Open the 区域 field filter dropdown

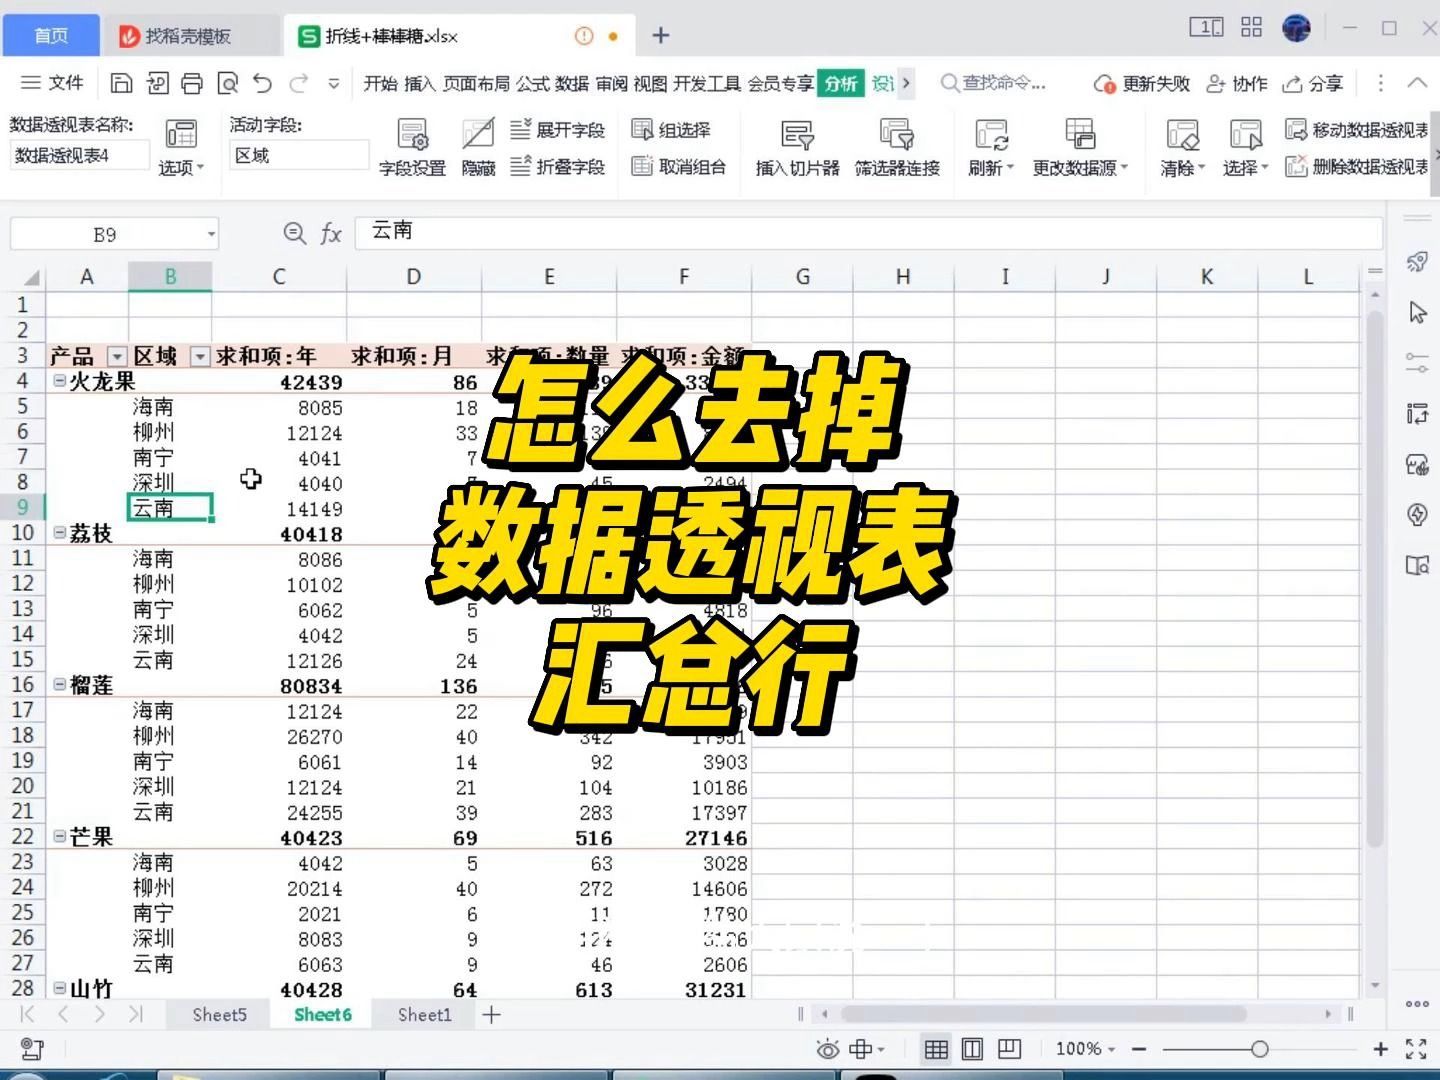click(200, 357)
